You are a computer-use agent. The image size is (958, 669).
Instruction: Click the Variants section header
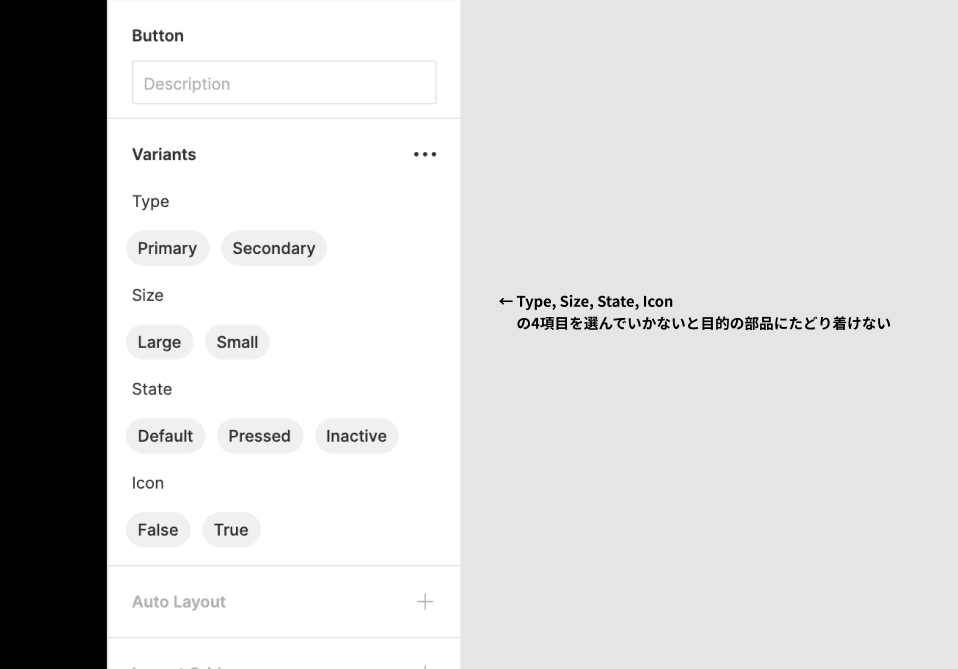coord(164,154)
